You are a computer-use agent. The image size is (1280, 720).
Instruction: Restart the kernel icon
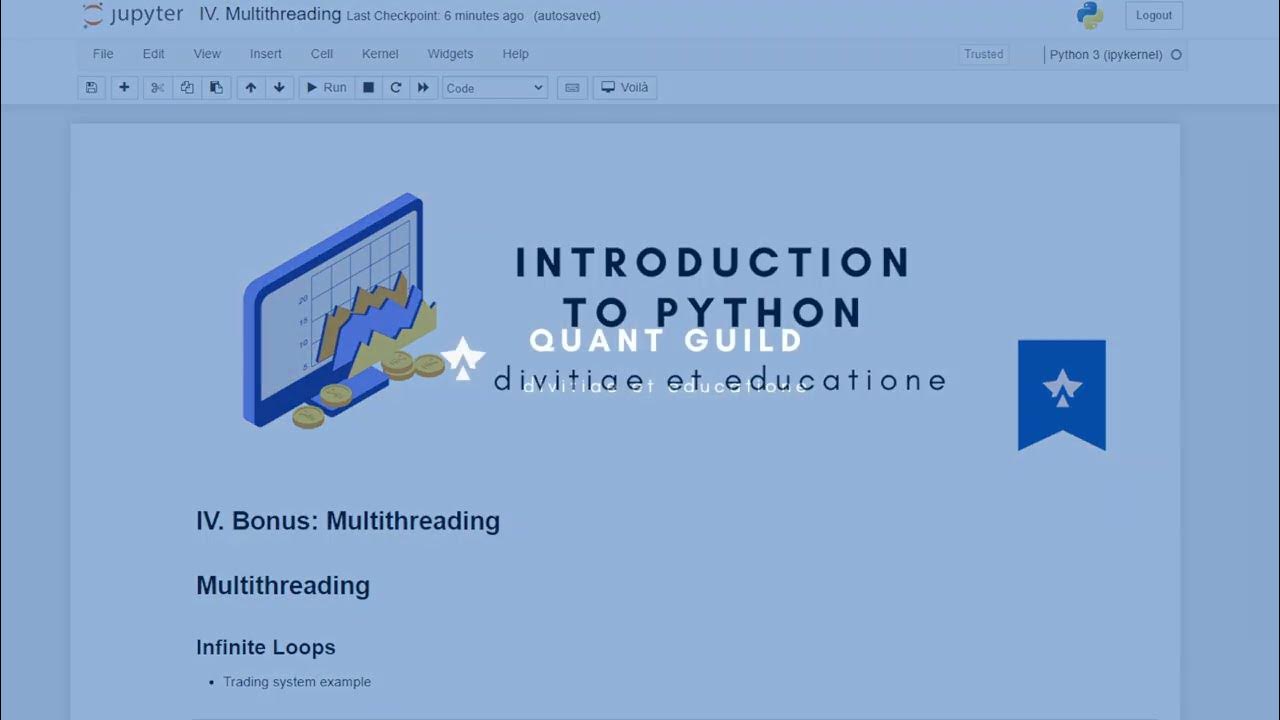pyautogui.click(x=396, y=88)
